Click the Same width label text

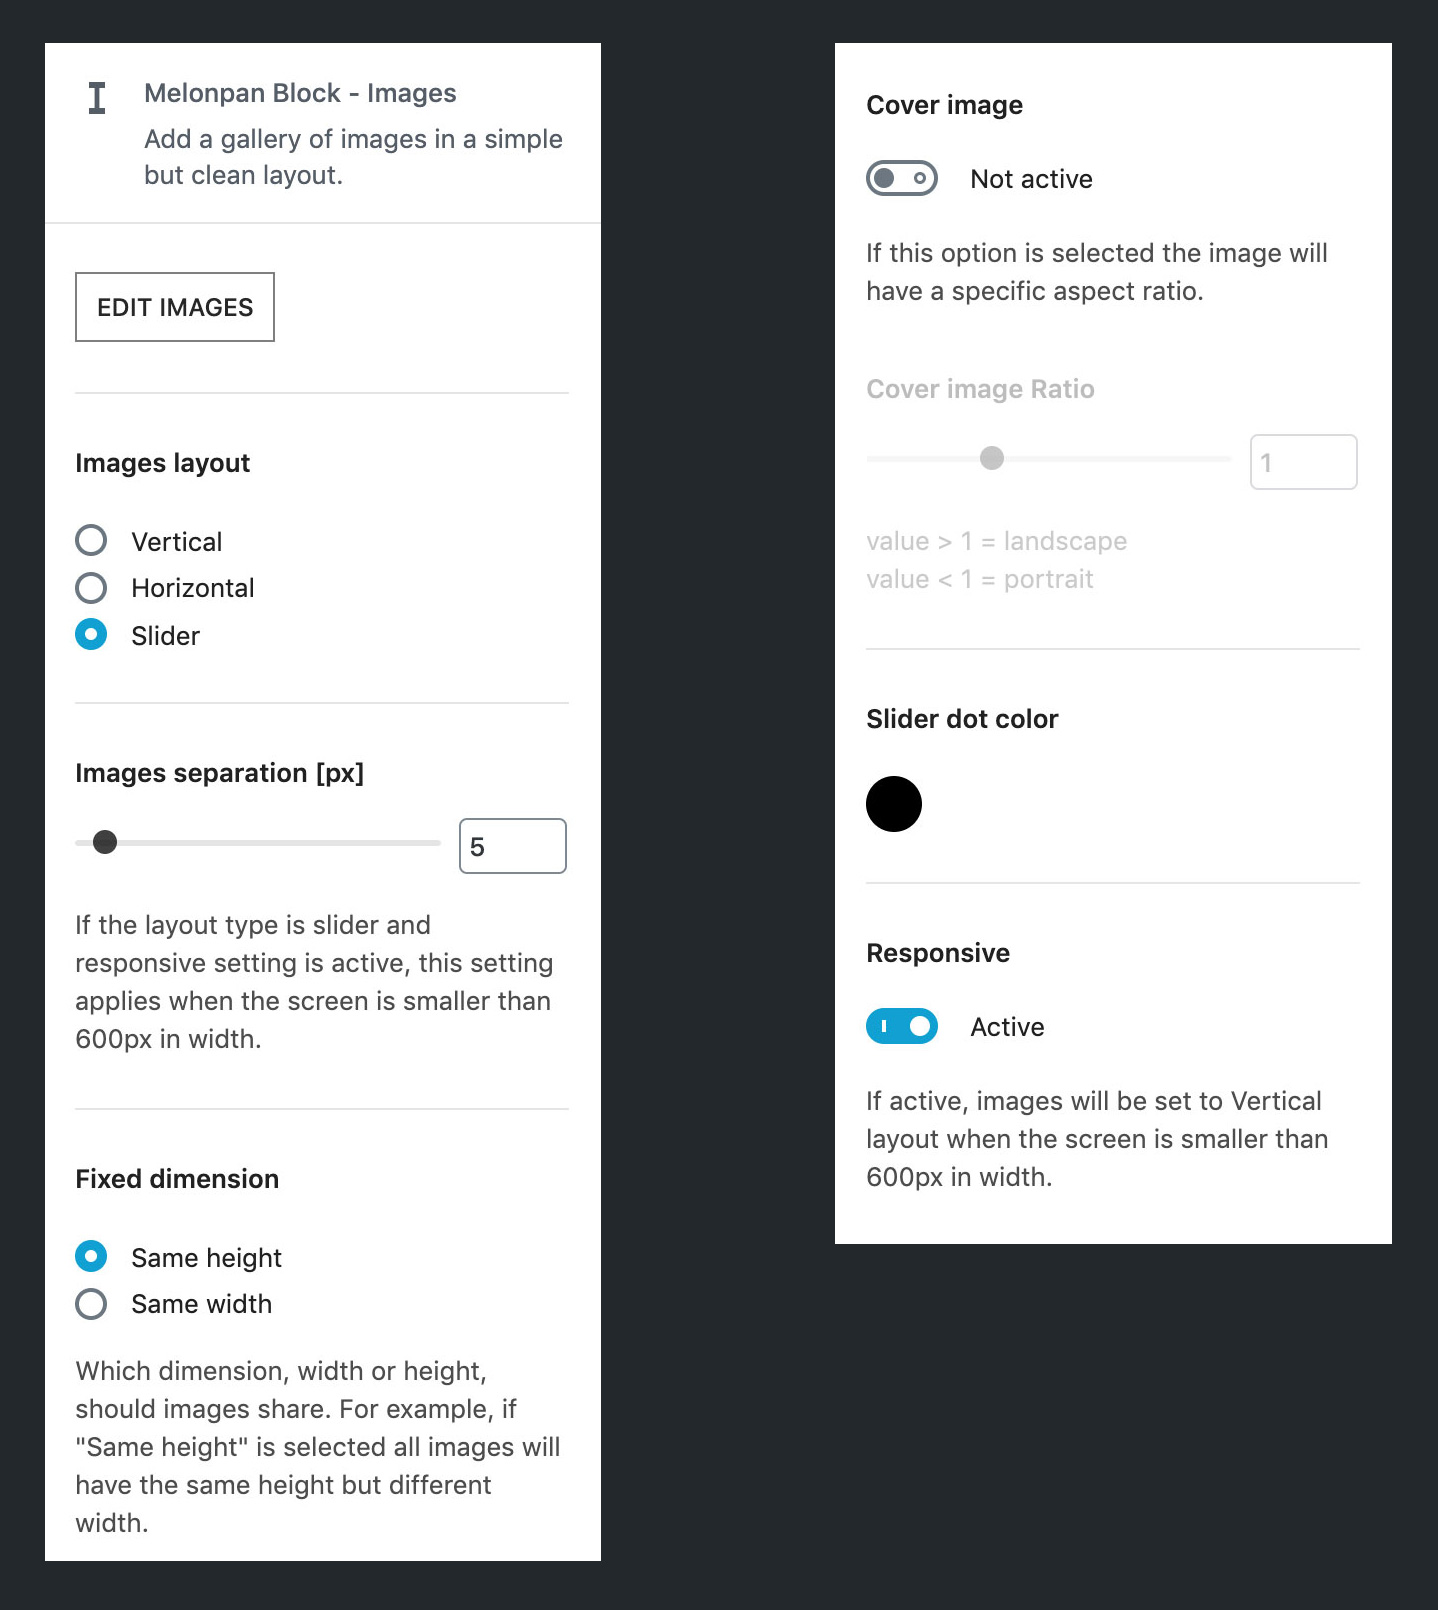coord(202,1304)
